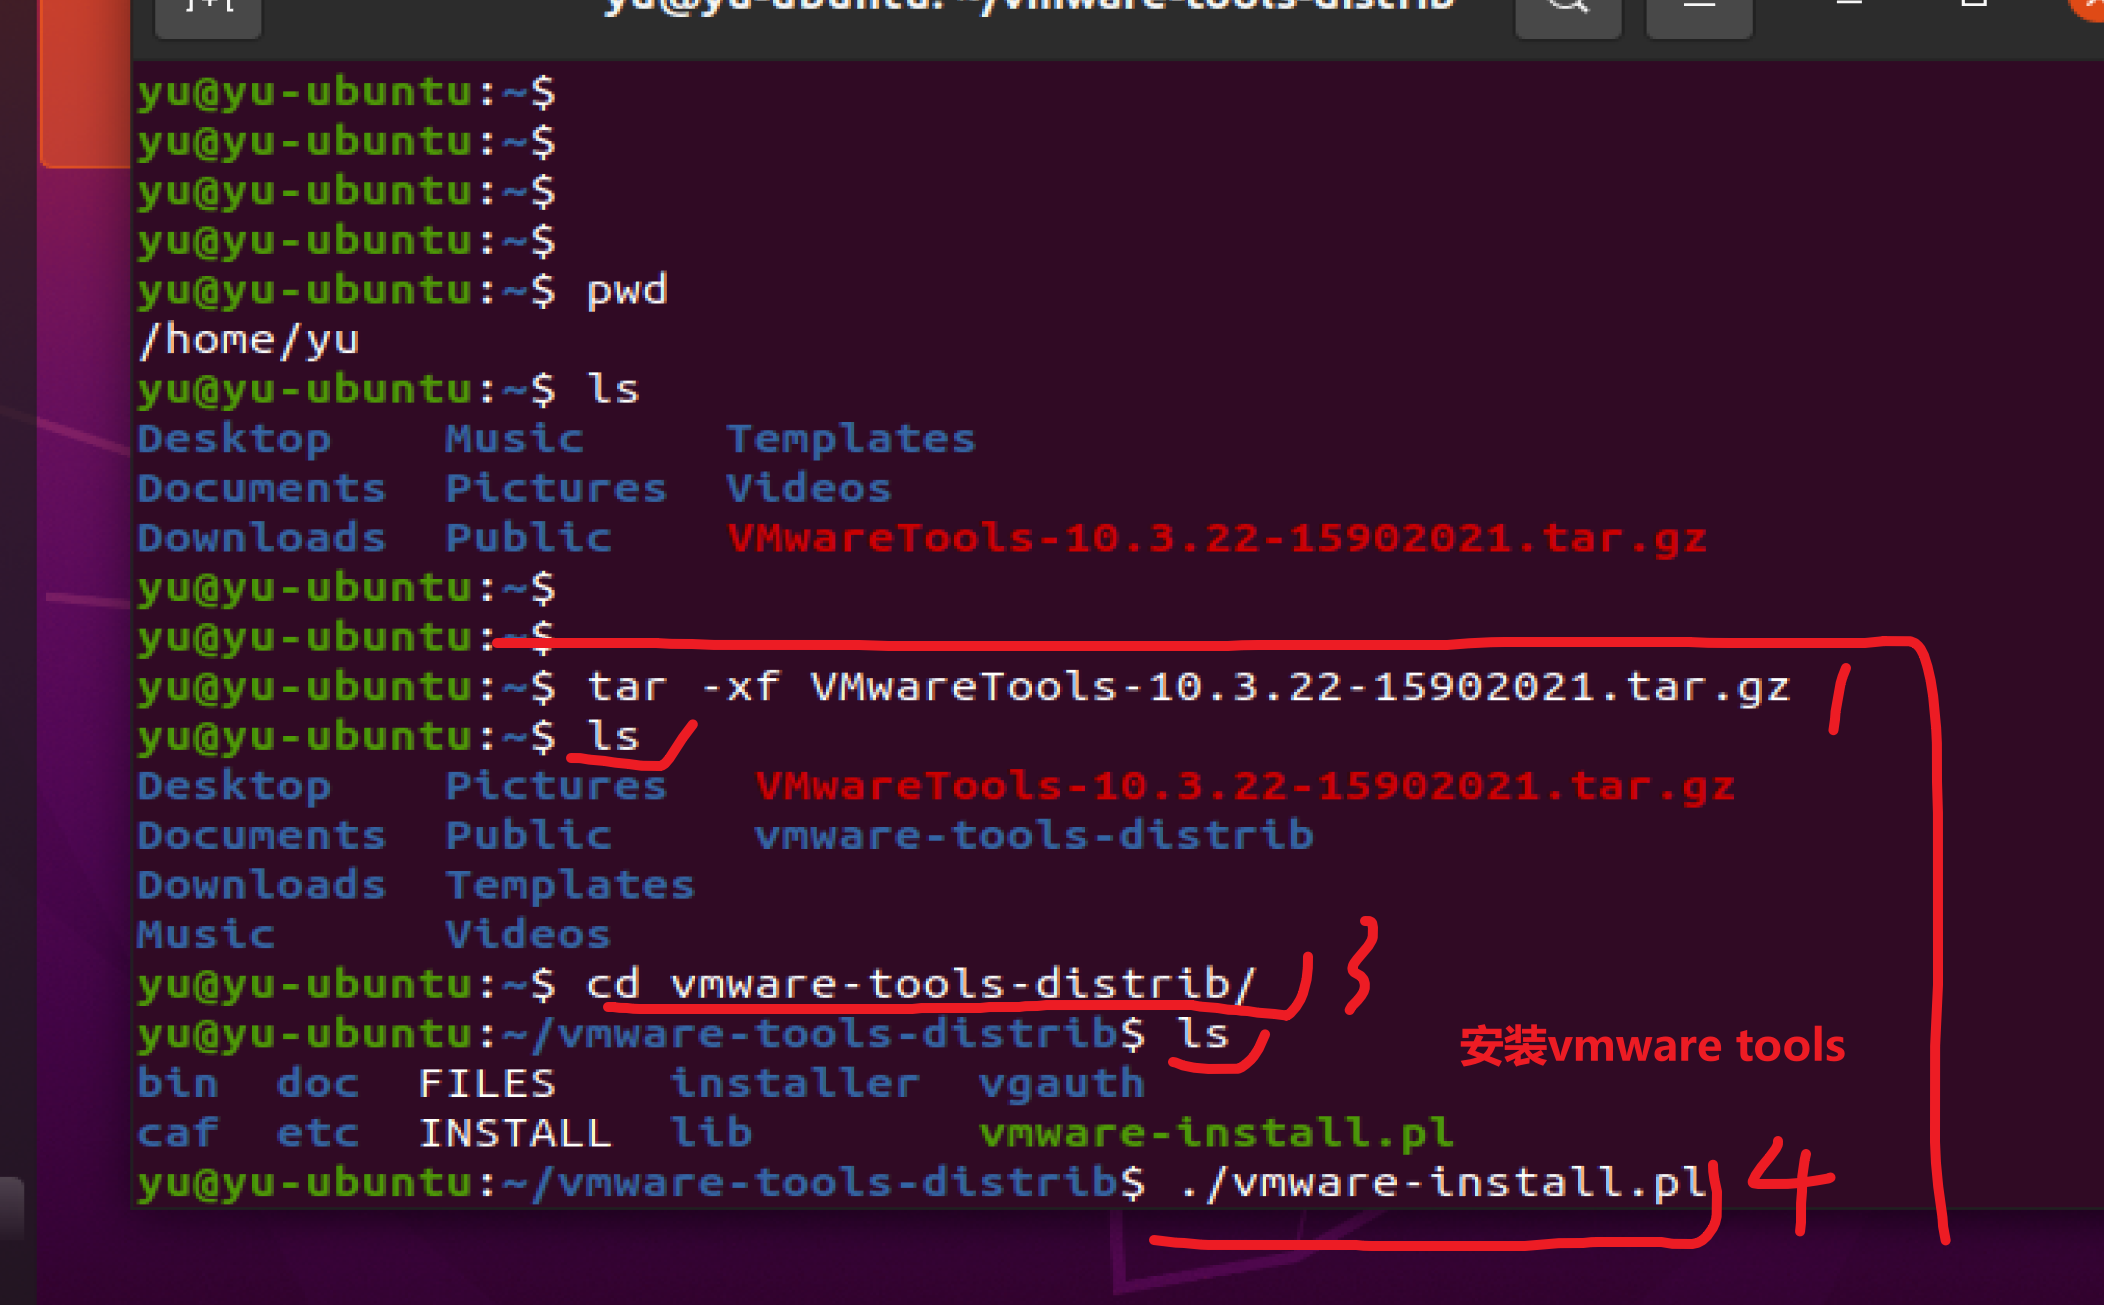Screen dimensions: 2104x1305
Task: Click Music in the second ls listing
Action: click(206, 934)
